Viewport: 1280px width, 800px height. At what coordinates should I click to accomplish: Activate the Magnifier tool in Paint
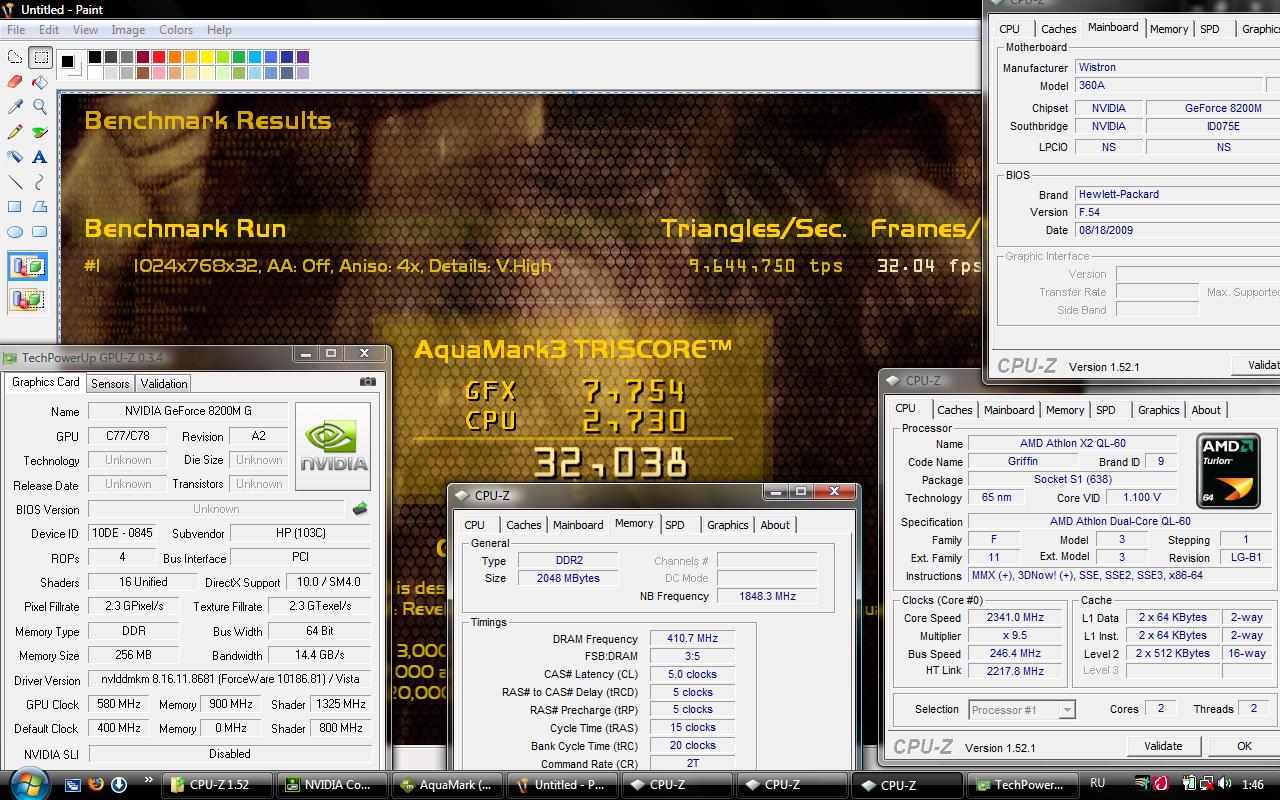point(40,107)
